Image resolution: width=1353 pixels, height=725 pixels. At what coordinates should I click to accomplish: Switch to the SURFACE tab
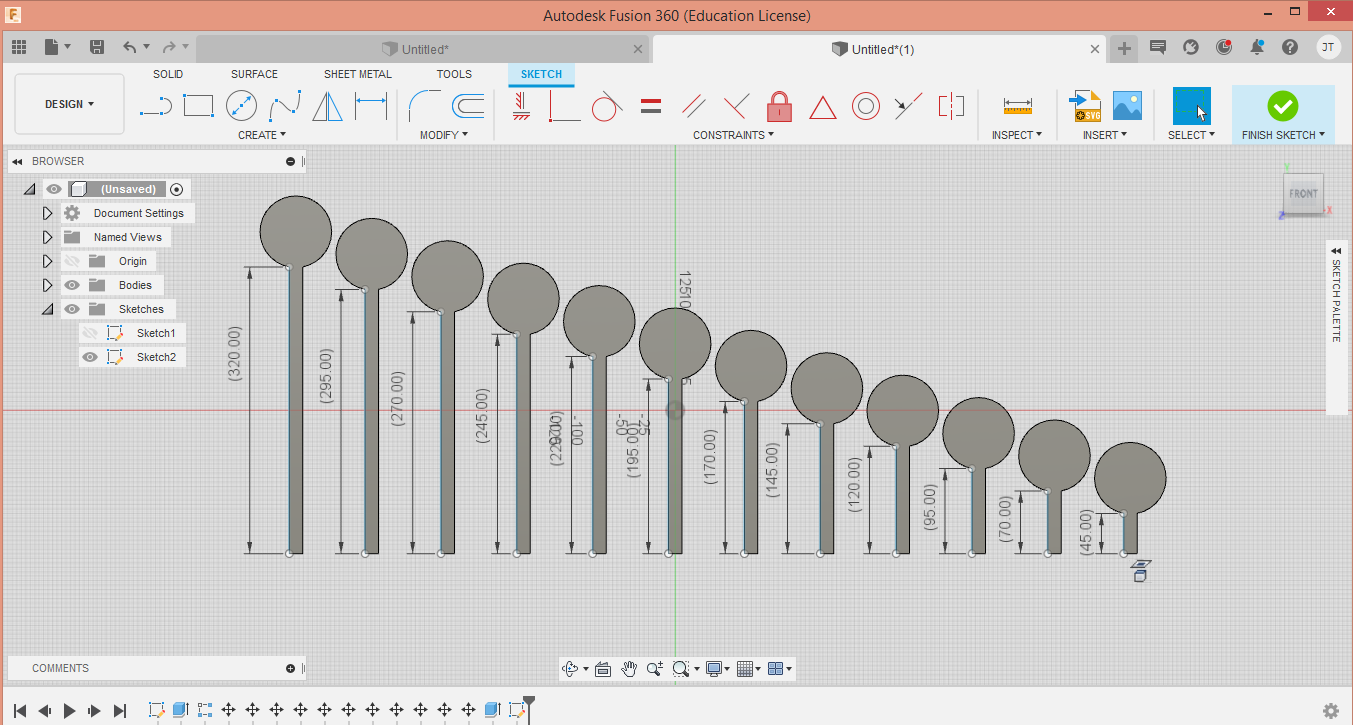[x=254, y=74]
